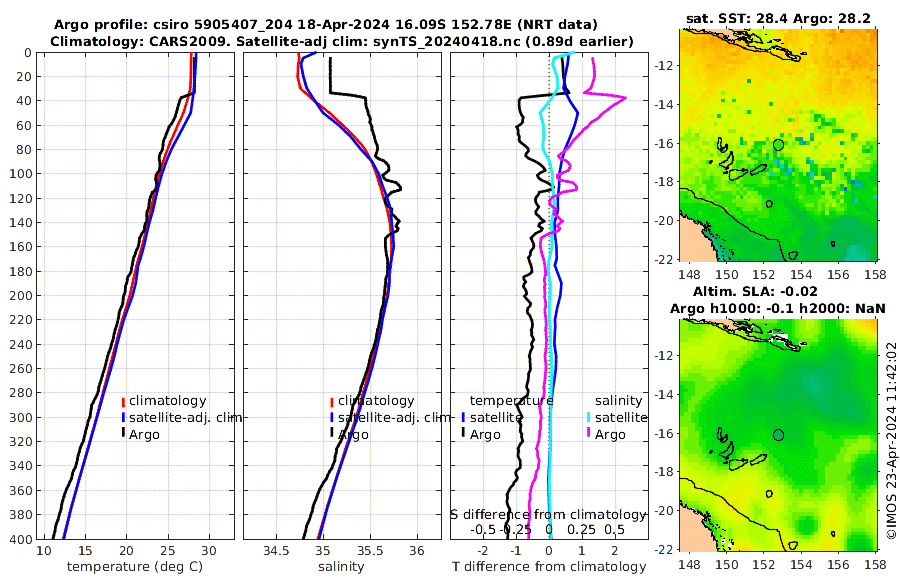Click the 'temperature' legend heading in difference panel
The width and height of the screenshot is (900, 580).
511,400
